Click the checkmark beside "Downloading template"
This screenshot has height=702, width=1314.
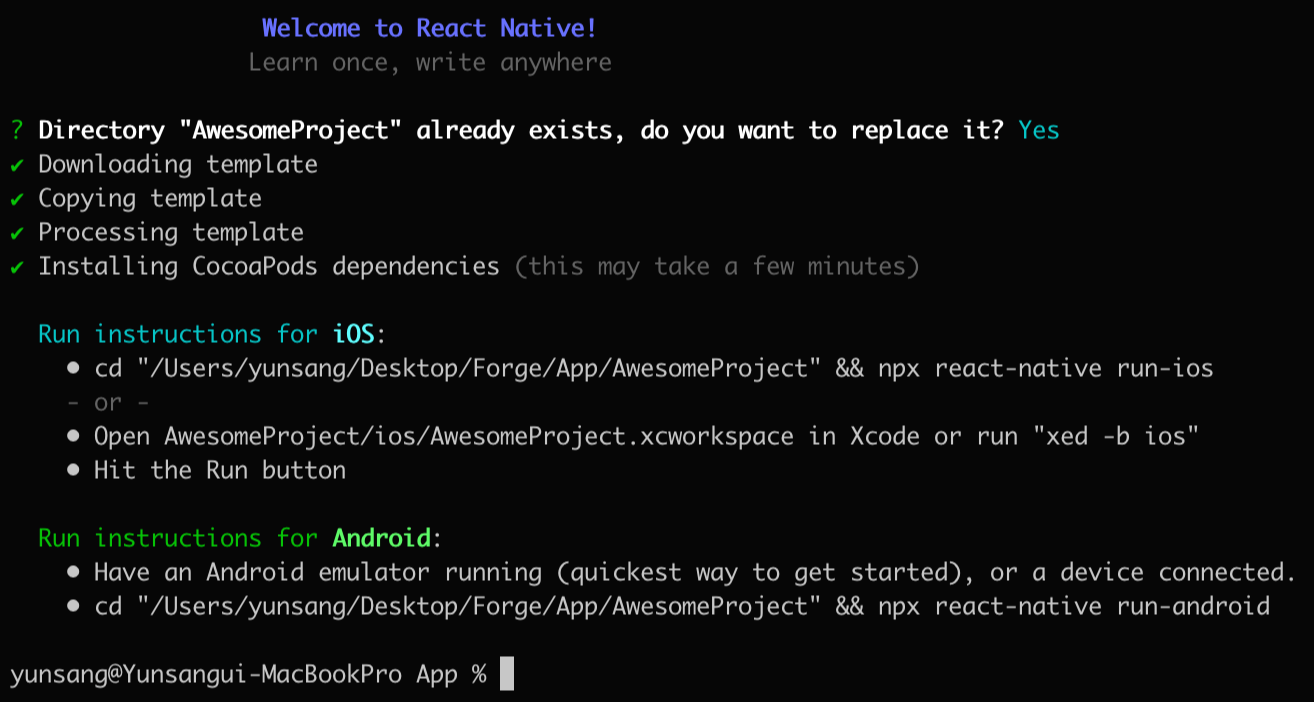coord(16,165)
